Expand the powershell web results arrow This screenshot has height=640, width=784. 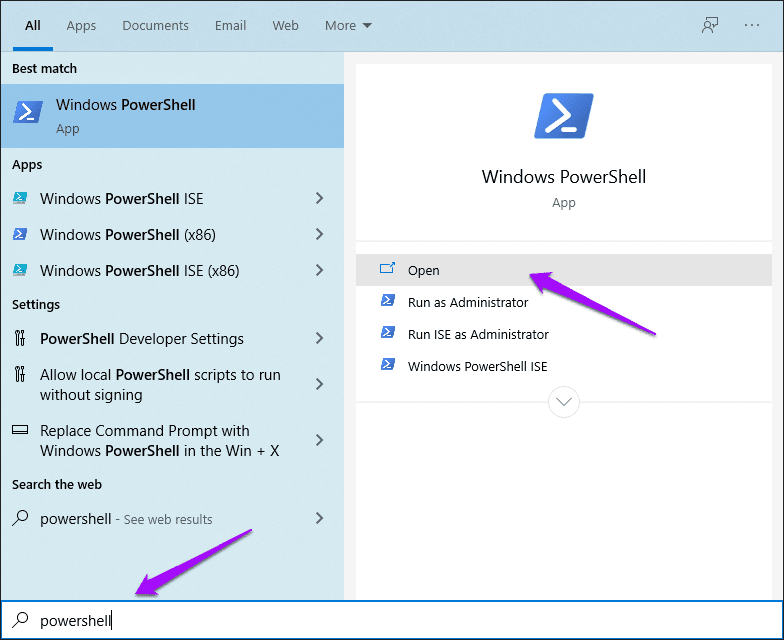[320, 518]
